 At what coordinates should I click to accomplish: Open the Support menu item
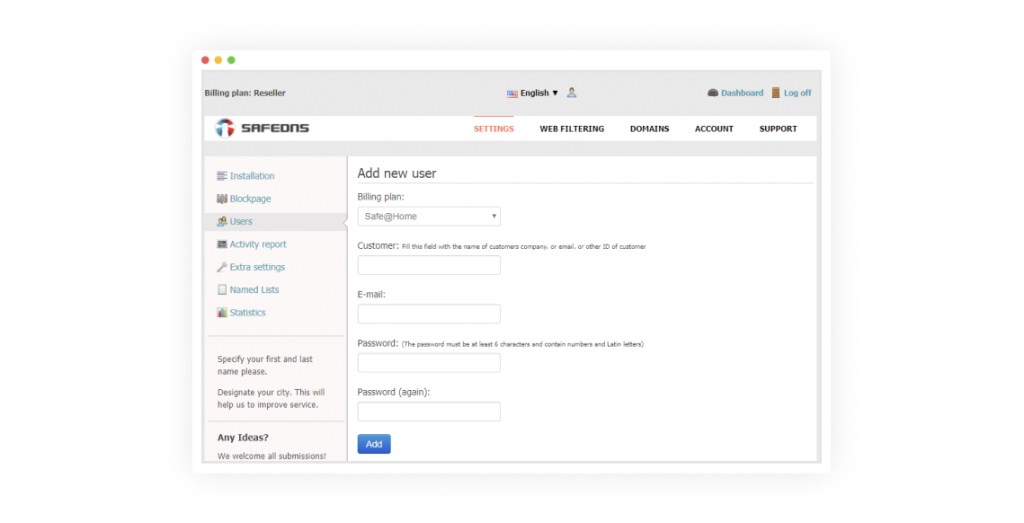[x=778, y=129]
